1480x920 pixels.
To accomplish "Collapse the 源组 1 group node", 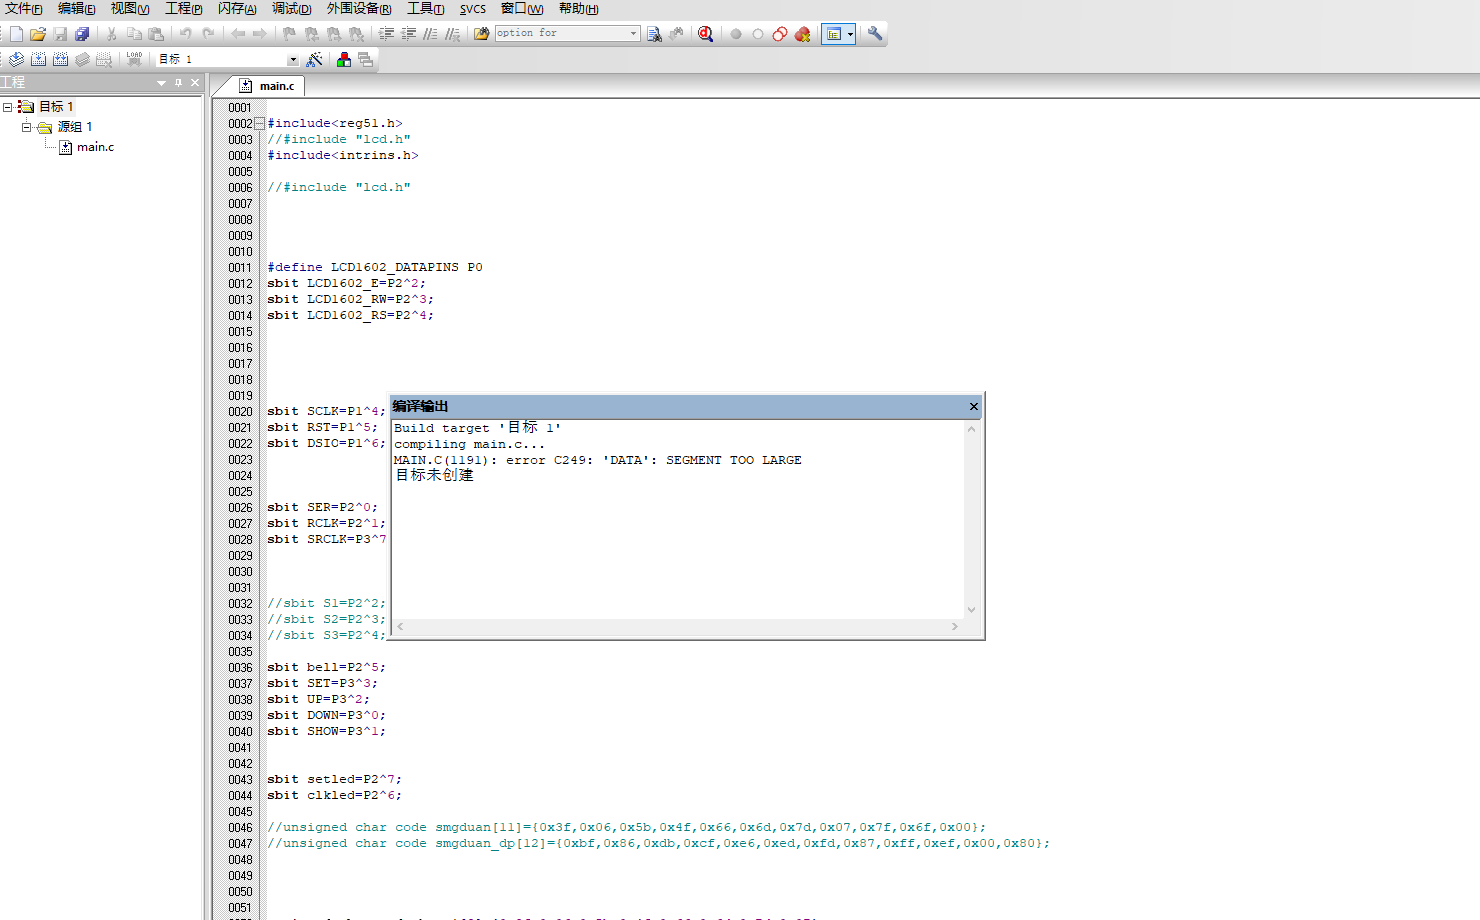I will pyautogui.click(x=26, y=127).
